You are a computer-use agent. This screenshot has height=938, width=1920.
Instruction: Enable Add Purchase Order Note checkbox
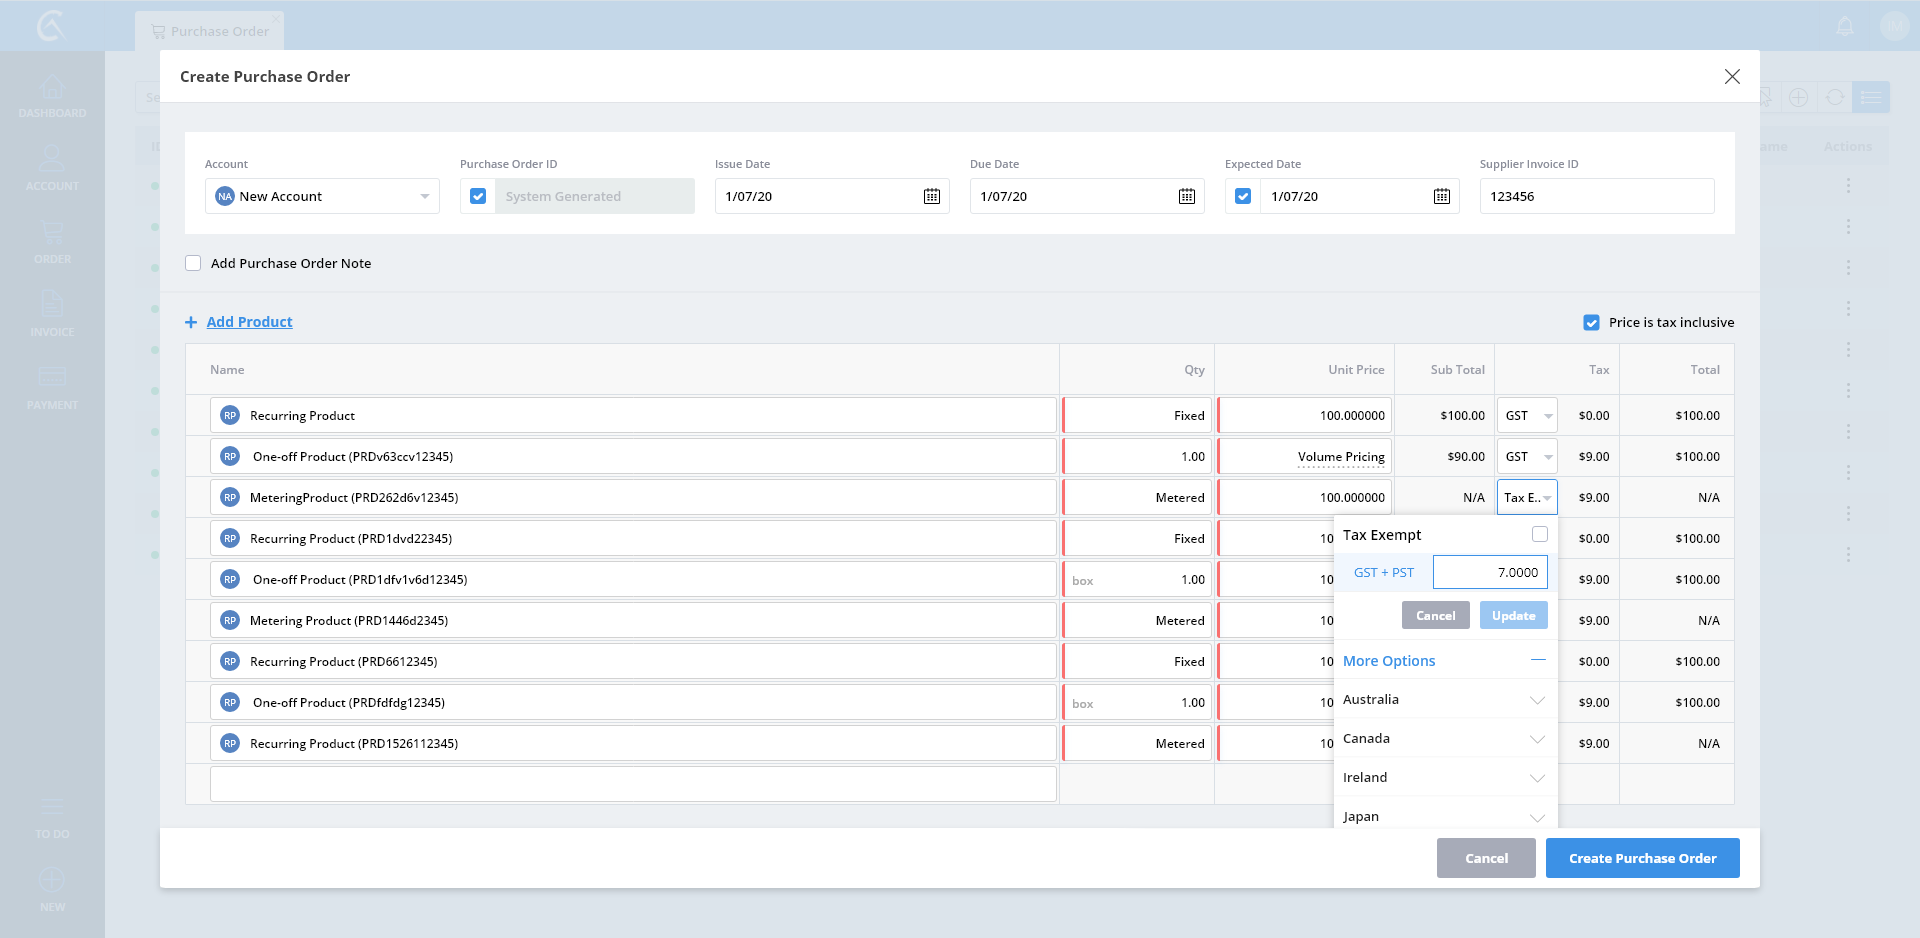click(x=193, y=263)
